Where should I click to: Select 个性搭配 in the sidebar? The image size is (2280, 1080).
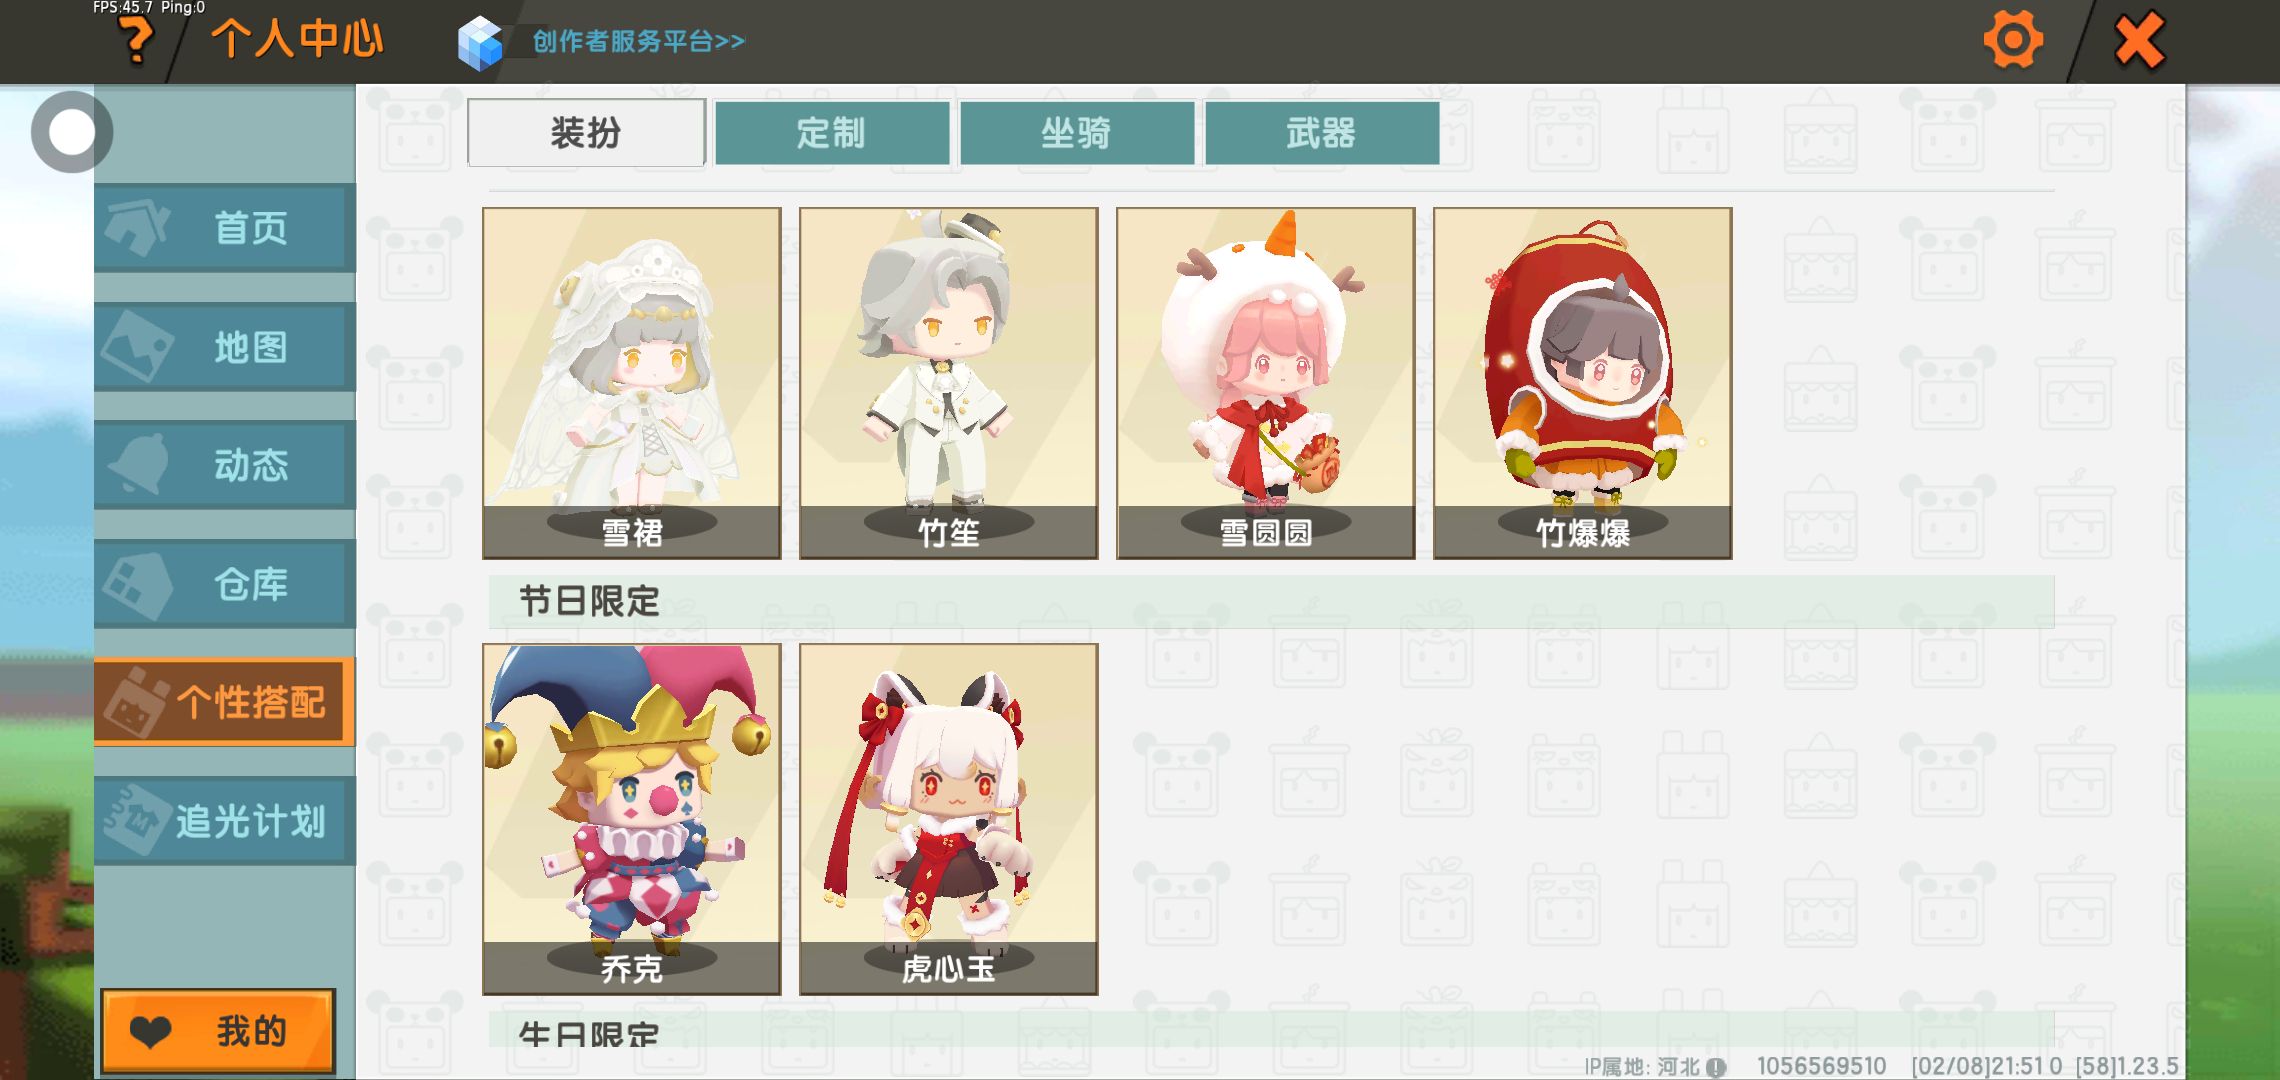225,702
